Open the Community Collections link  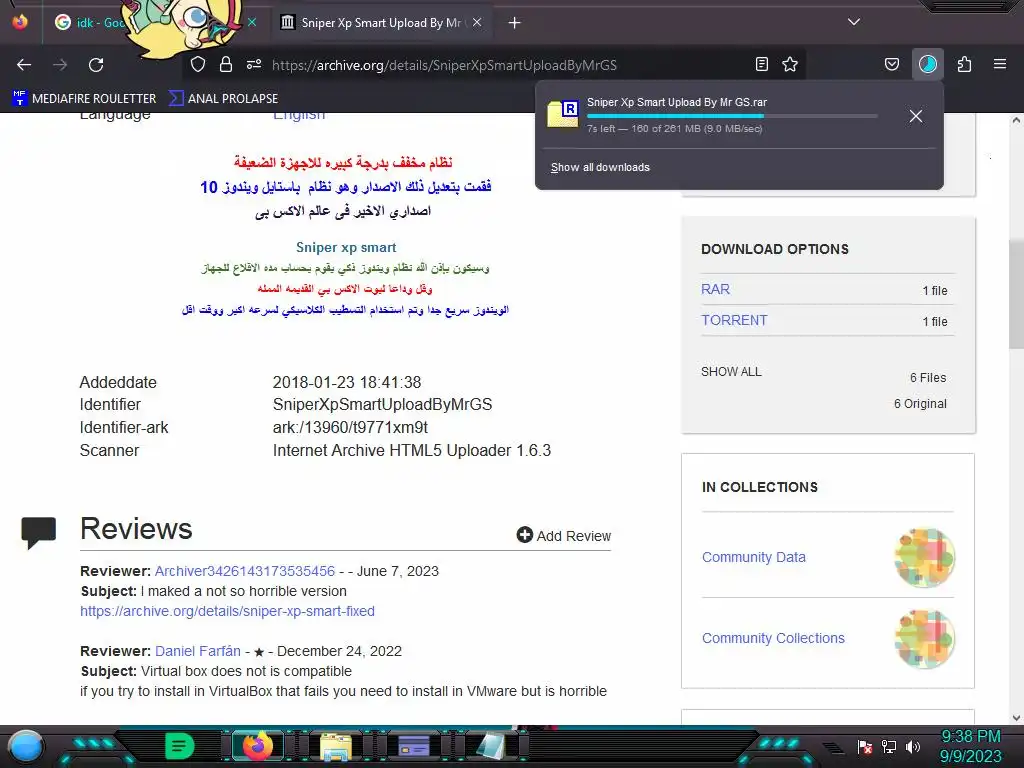(773, 638)
